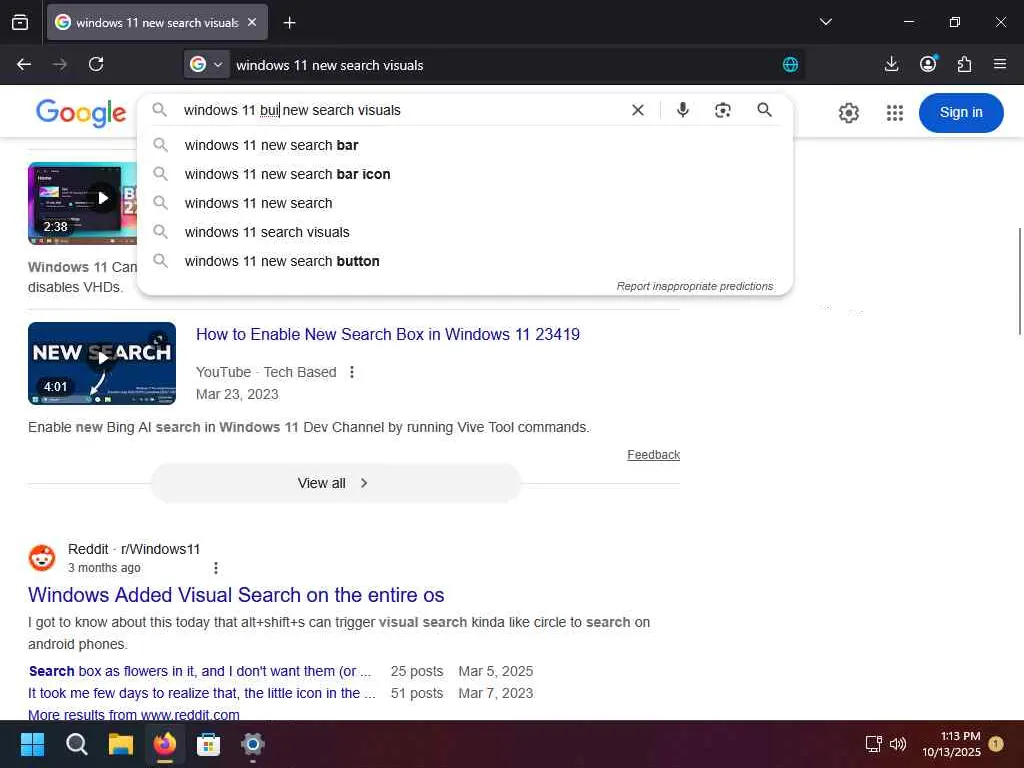Open 'It took me few days to realize' sublink
Viewport: 1024px width, 768px height.
[x=202, y=693]
